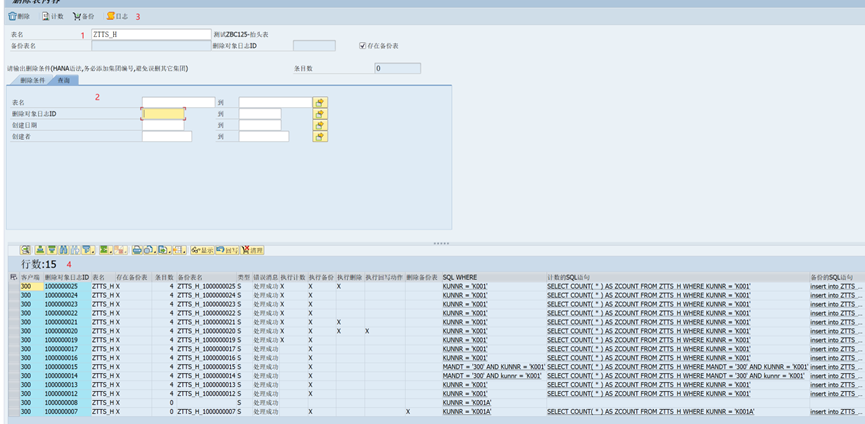Click the Subtotals icon in grid toolbar
The width and height of the screenshot is (865, 424).
click(121, 250)
